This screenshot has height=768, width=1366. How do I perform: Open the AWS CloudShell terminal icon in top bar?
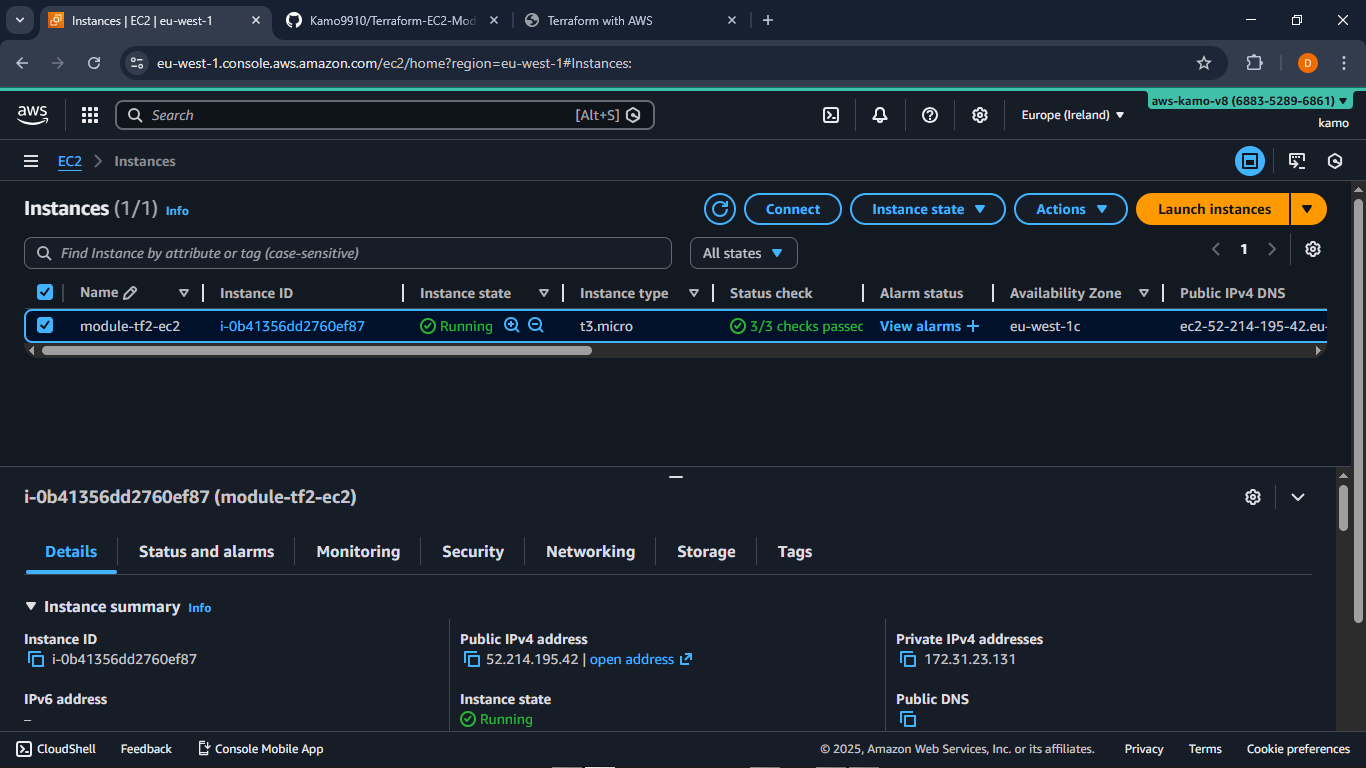click(830, 115)
